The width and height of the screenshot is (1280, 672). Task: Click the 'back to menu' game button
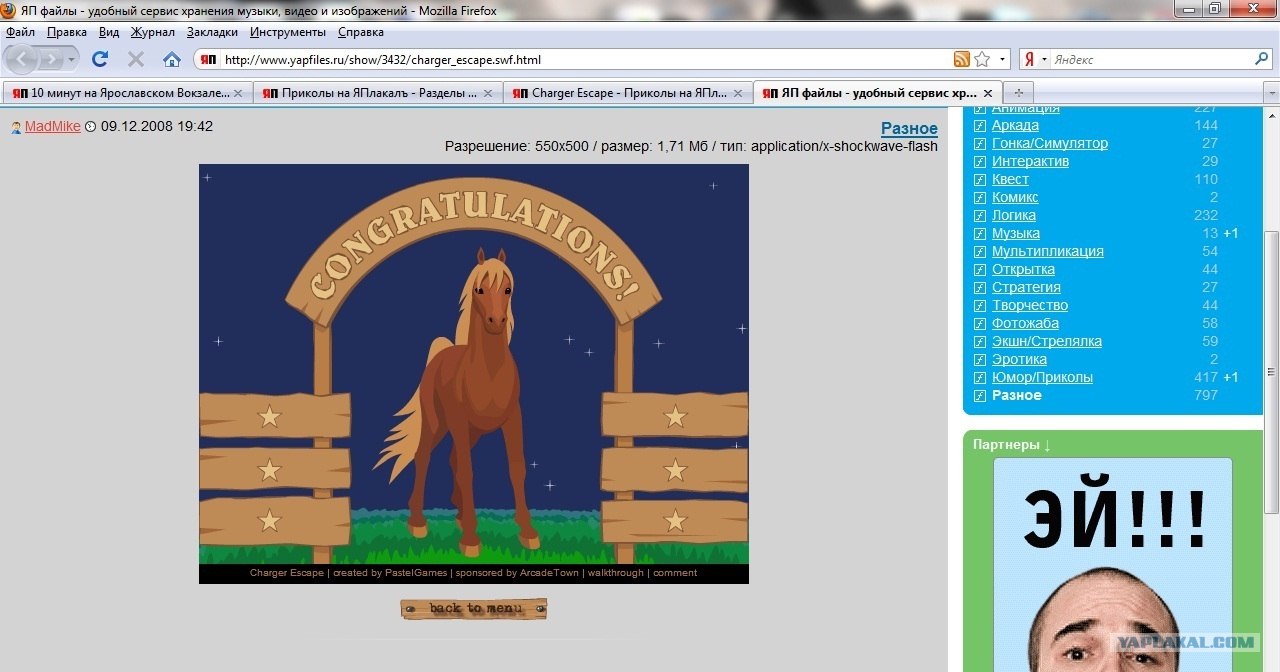point(474,608)
